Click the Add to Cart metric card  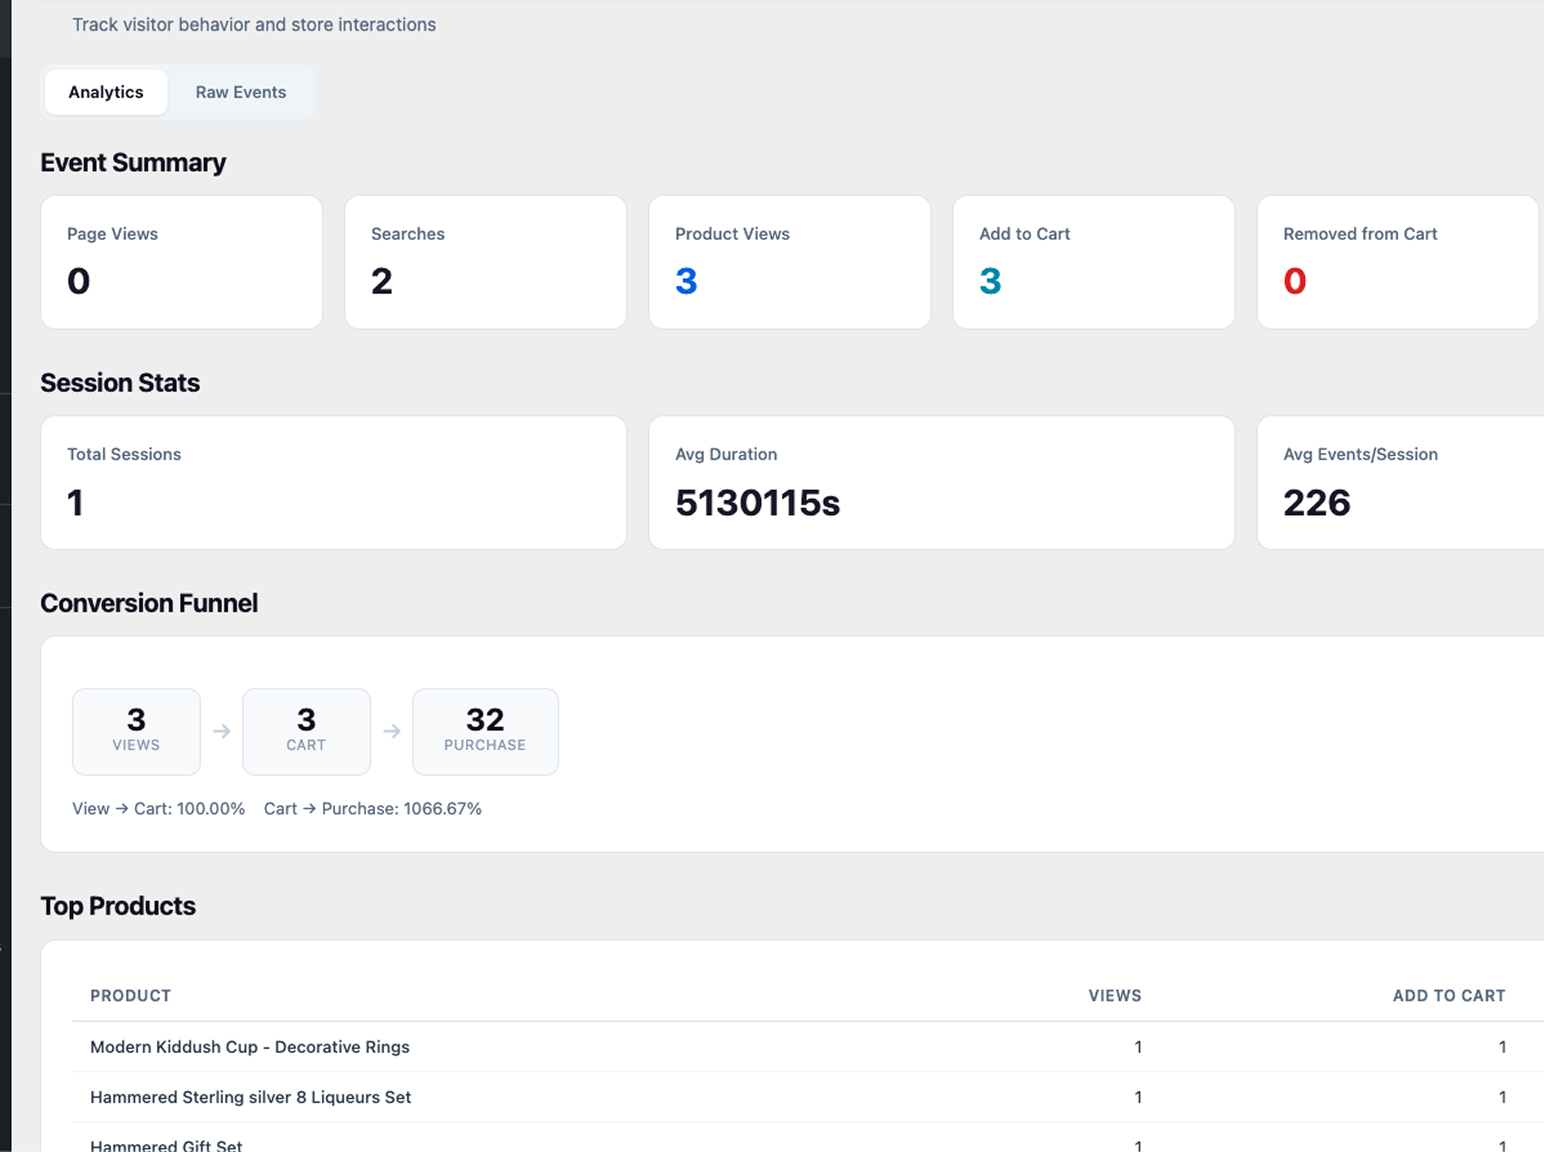(1093, 262)
